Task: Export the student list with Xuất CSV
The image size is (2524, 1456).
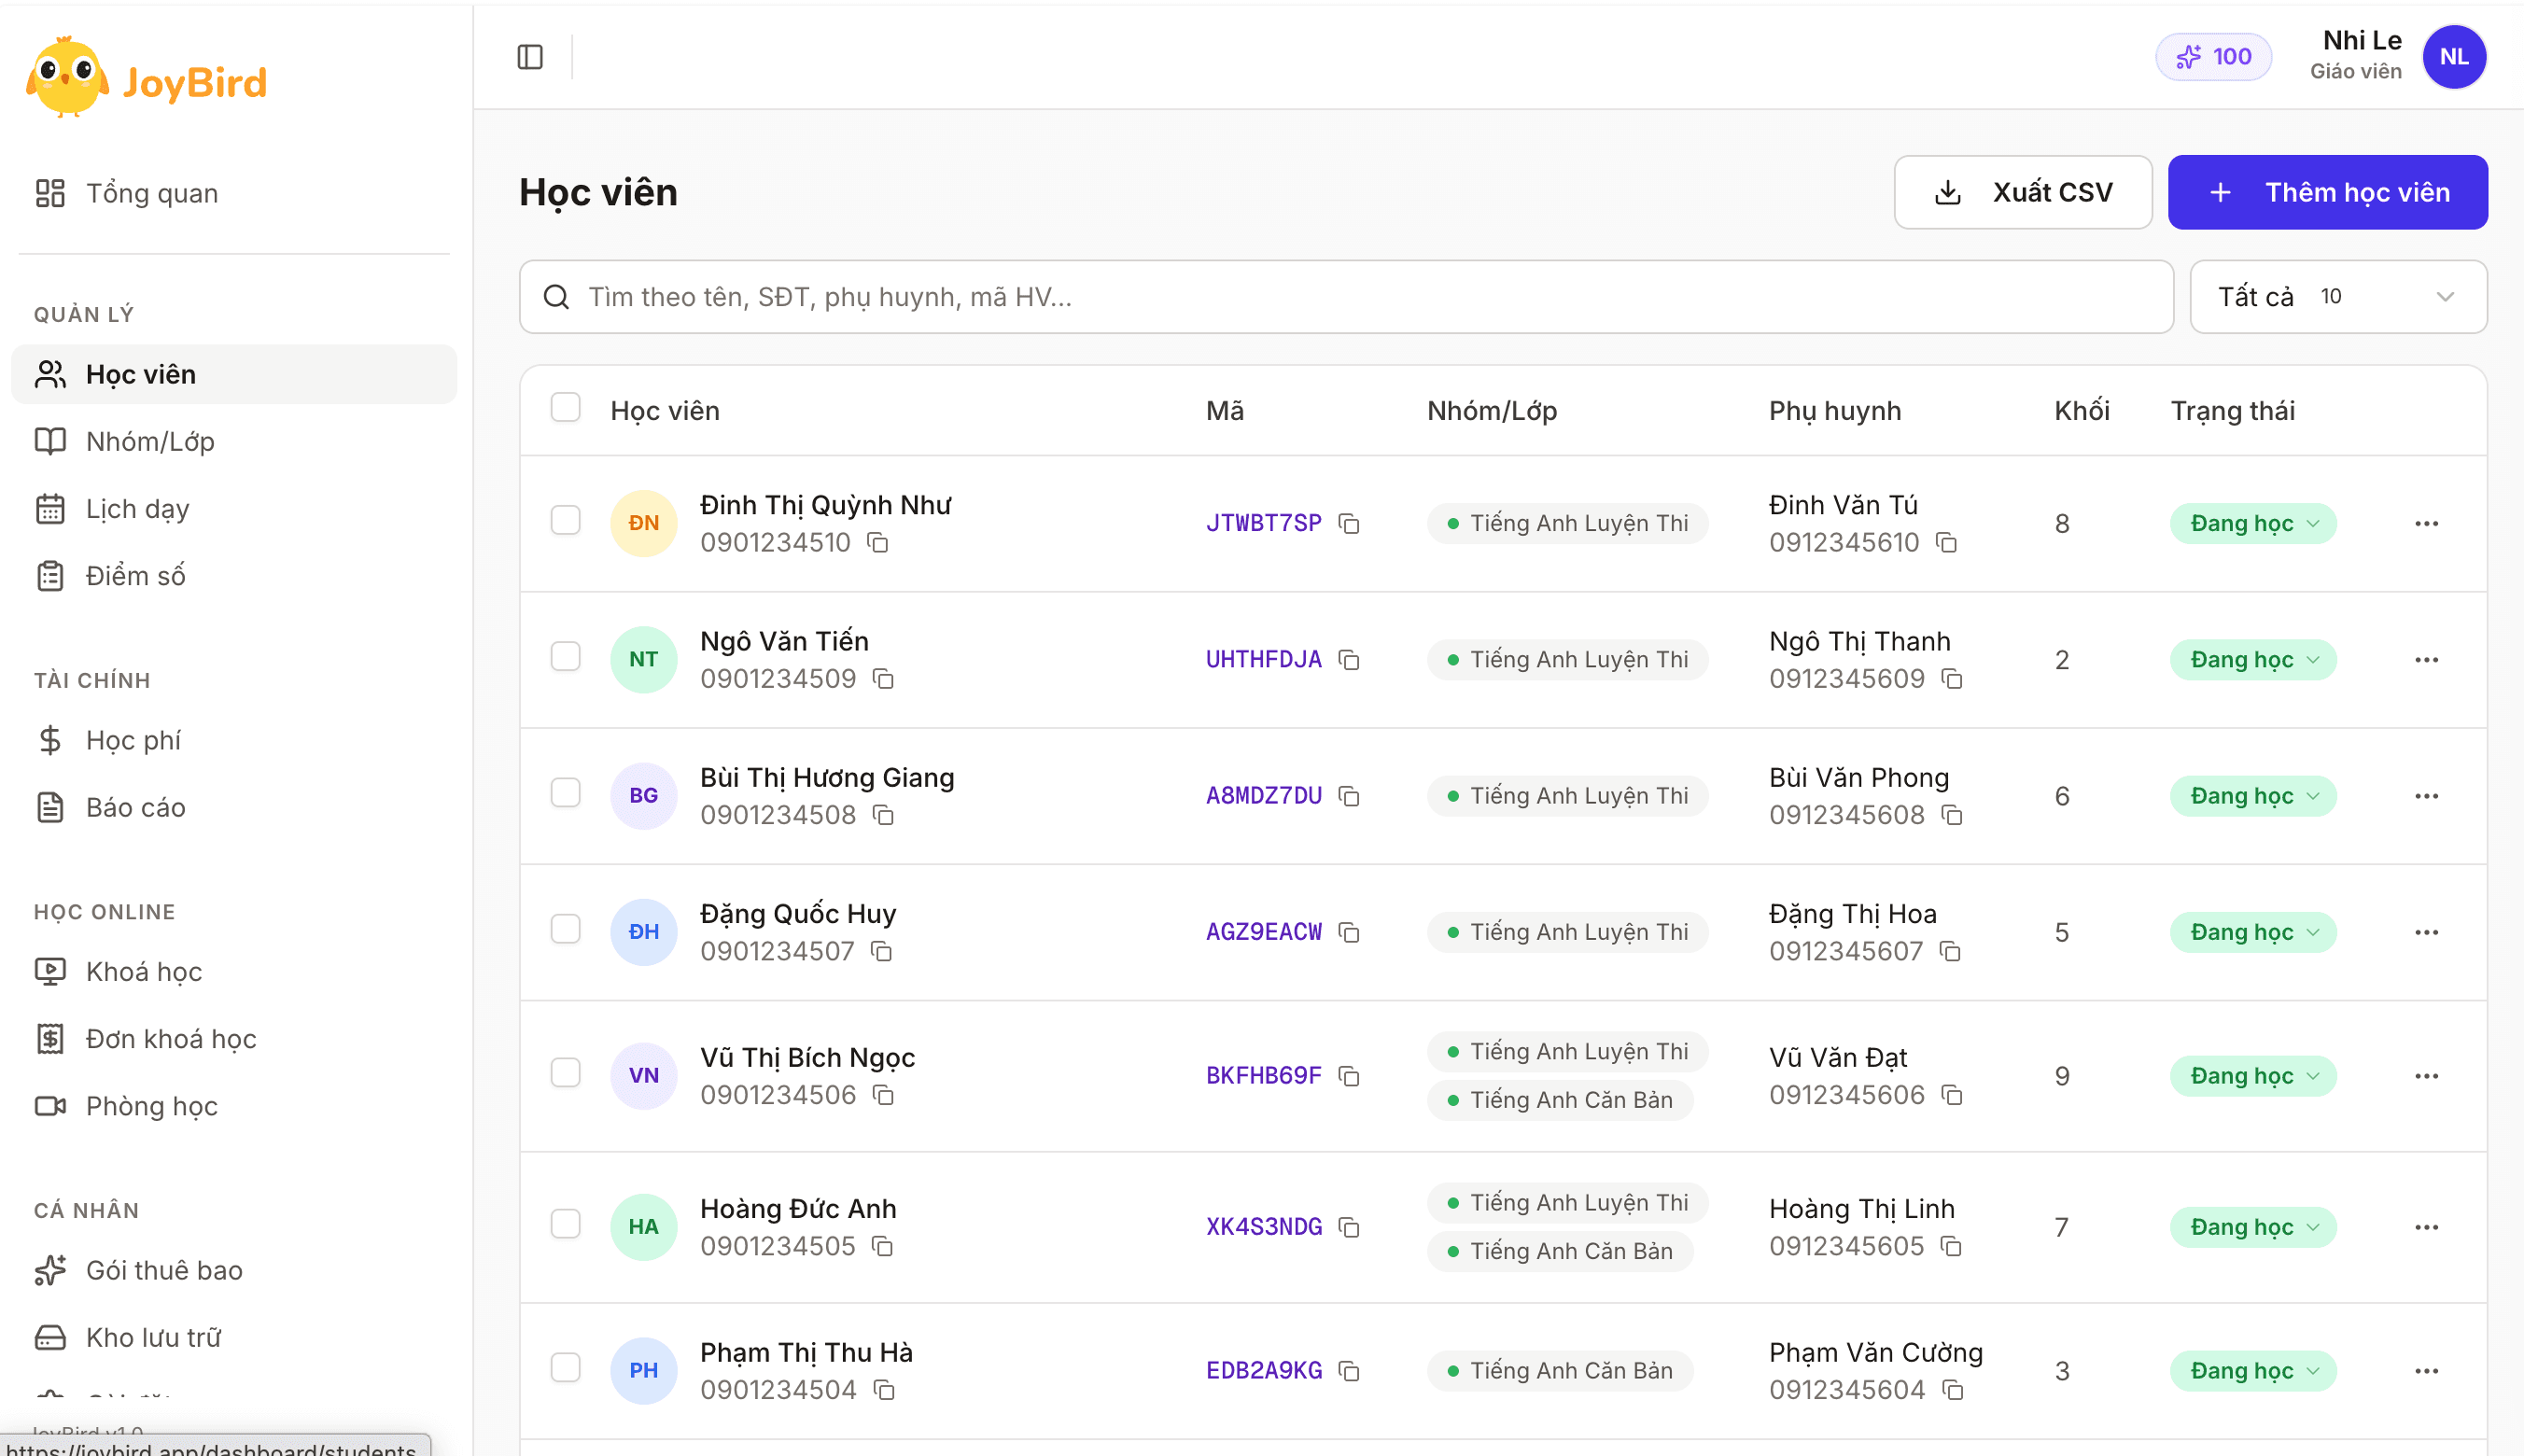Action: tap(2022, 192)
